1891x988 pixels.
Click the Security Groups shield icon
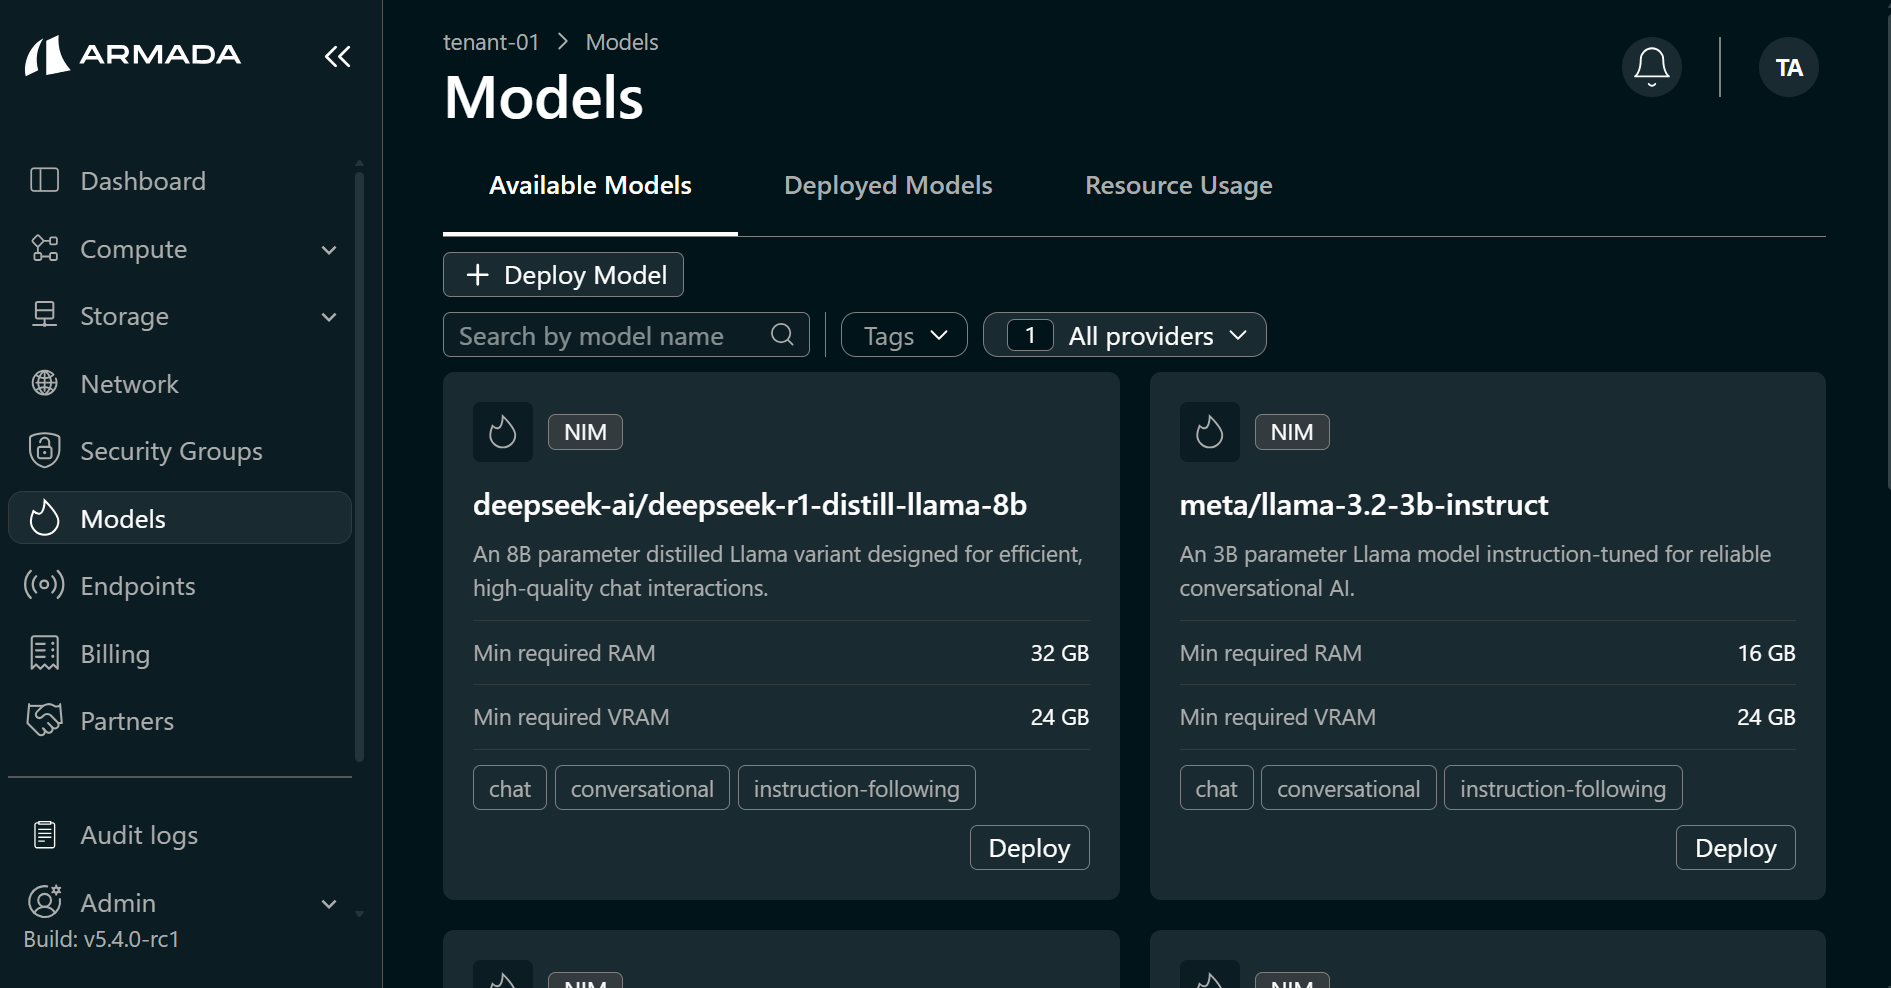(44, 450)
